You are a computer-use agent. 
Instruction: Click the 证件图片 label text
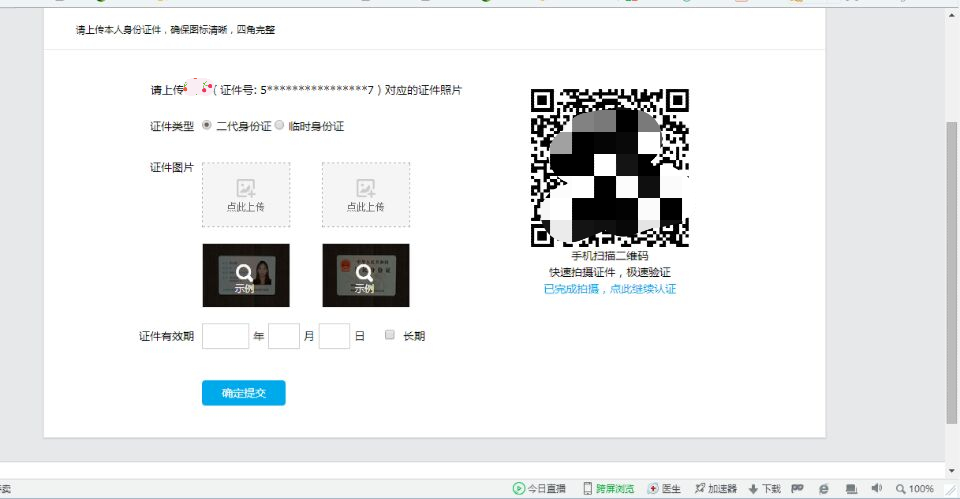click(x=171, y=168)
